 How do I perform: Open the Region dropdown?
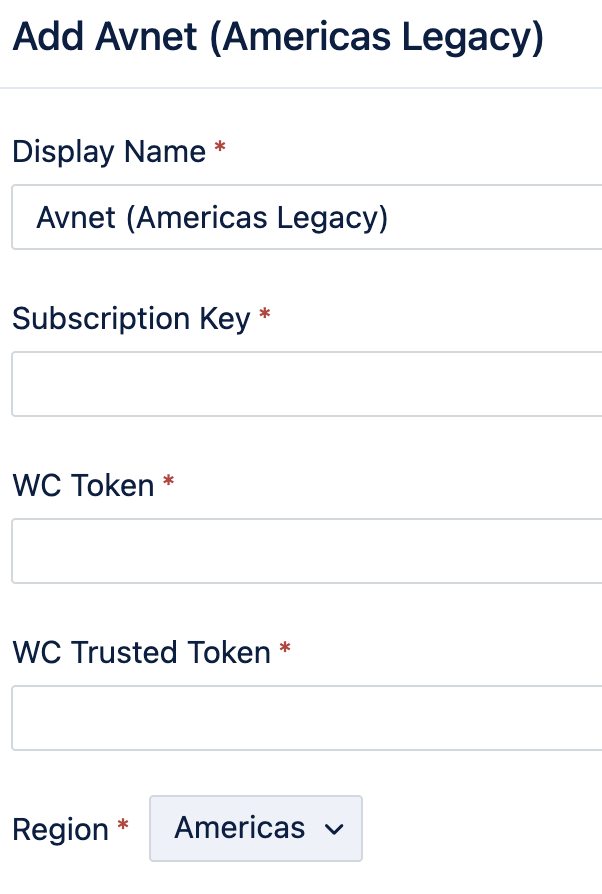tap(256, 828)
